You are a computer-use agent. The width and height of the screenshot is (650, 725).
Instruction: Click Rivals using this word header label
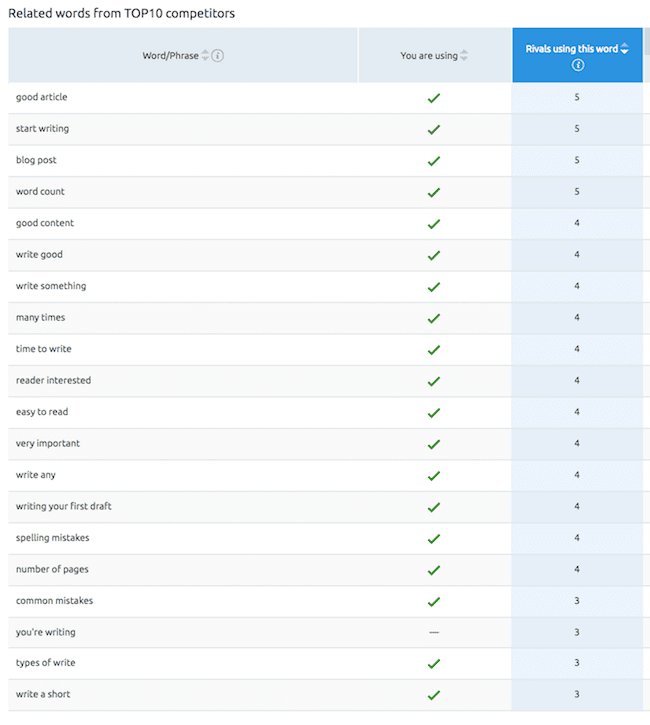[x=571, y=49]
